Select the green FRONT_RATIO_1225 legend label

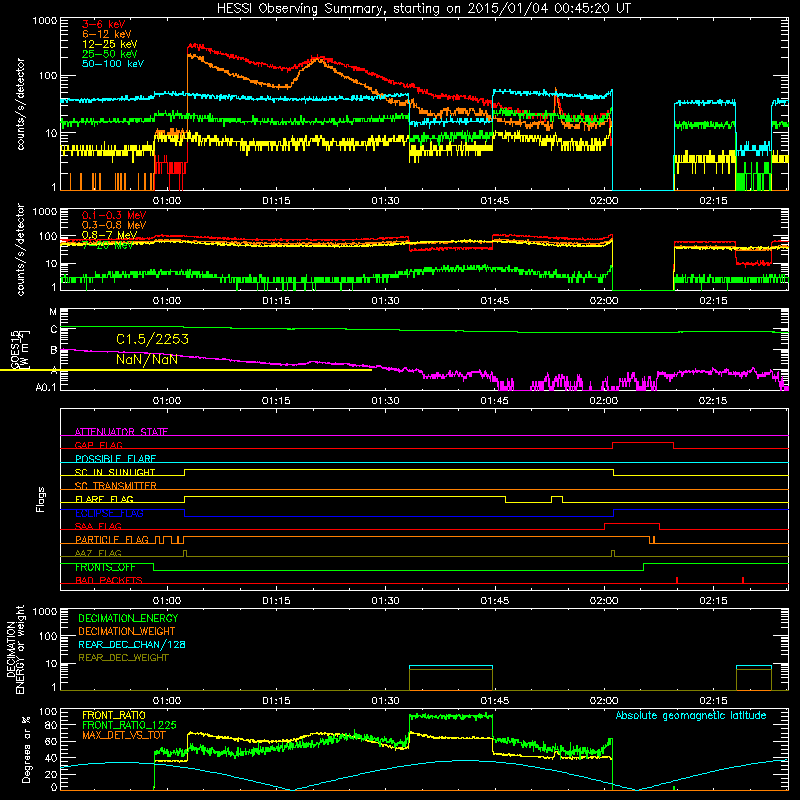pyautogui.click(x=129, y=725)
